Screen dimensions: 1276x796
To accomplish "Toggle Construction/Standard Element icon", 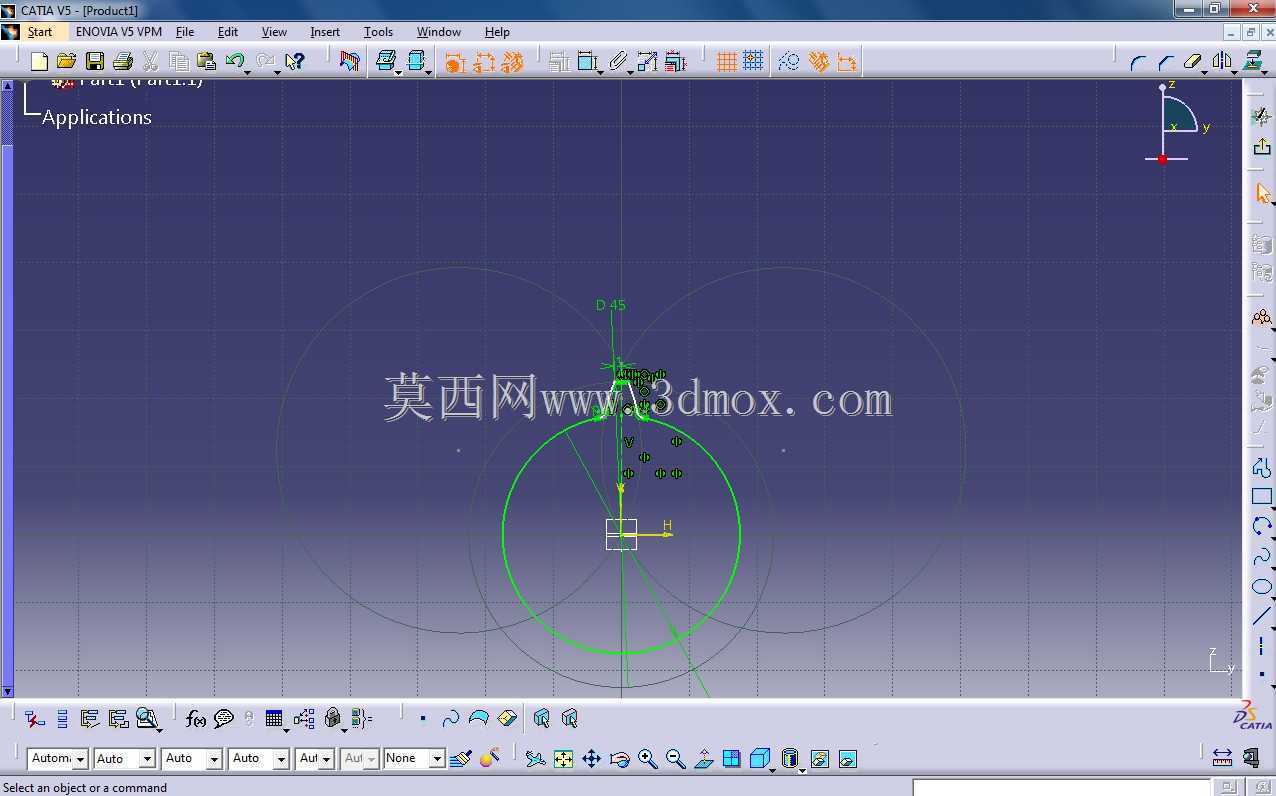I will point(789,62).
